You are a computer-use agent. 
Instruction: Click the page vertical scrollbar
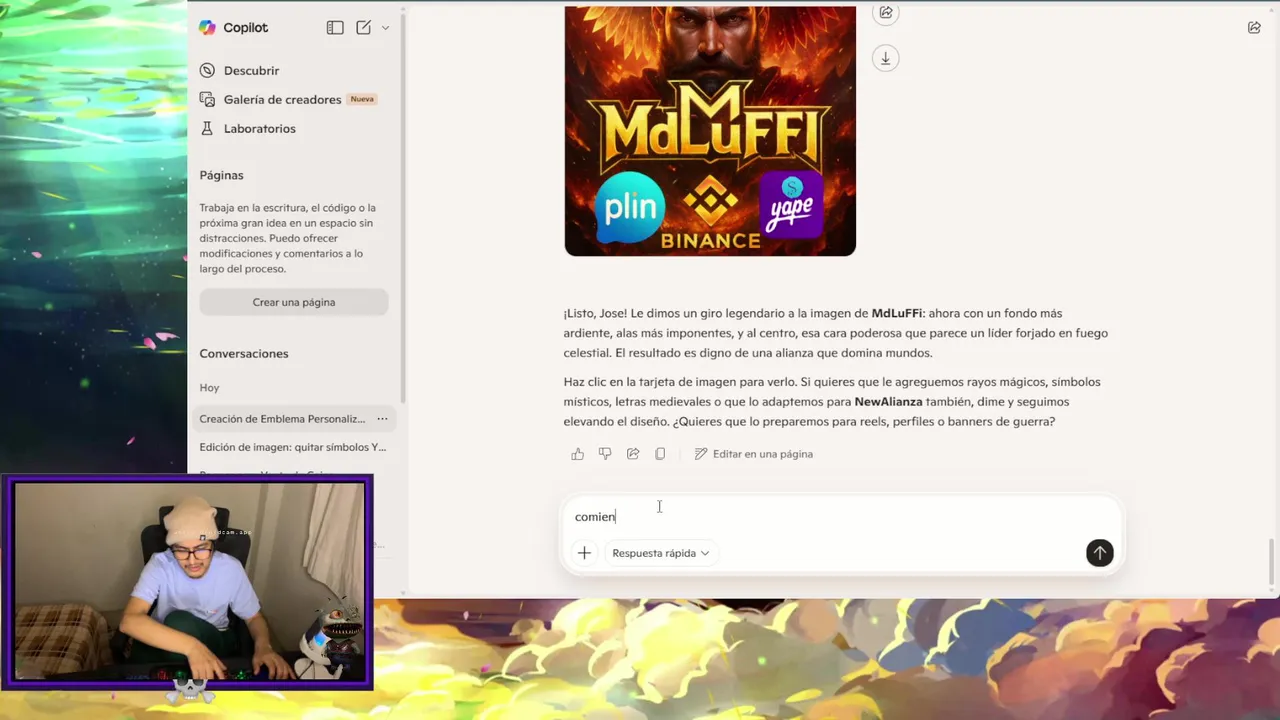(x=1273, y=563)
